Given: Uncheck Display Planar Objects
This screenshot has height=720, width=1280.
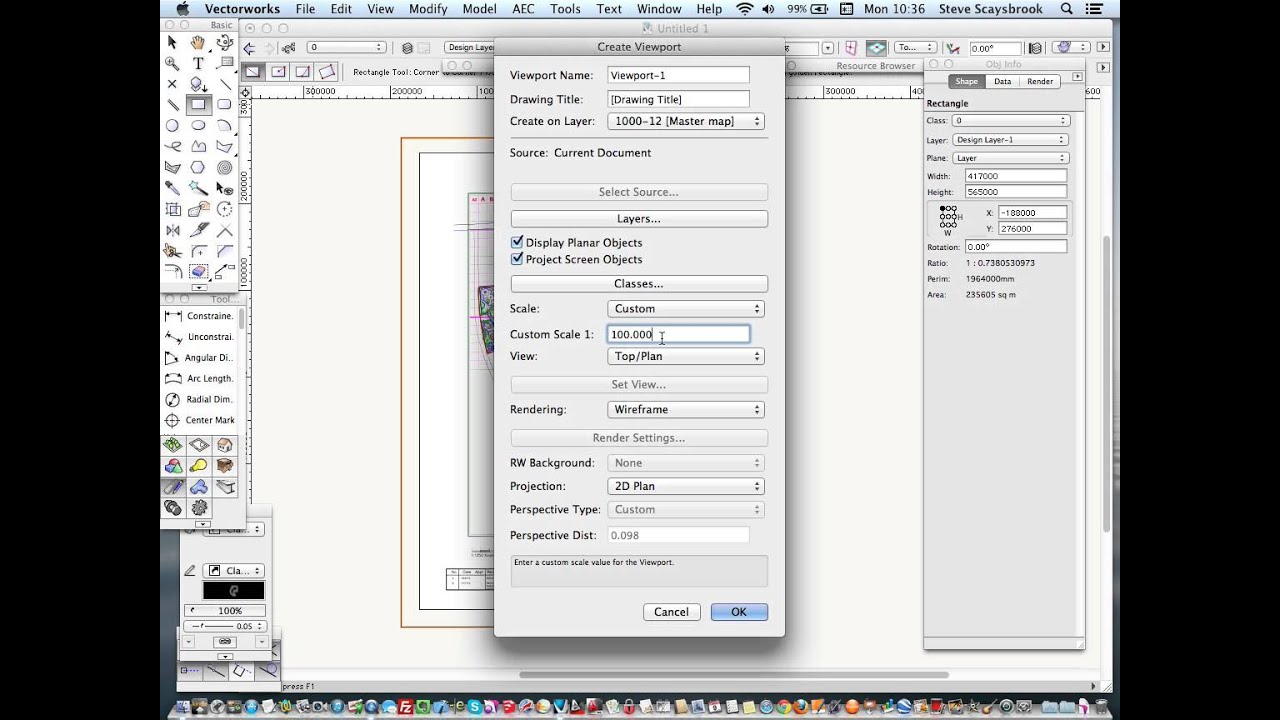Looking at the screenshot, I should click(x=517, y=242).
